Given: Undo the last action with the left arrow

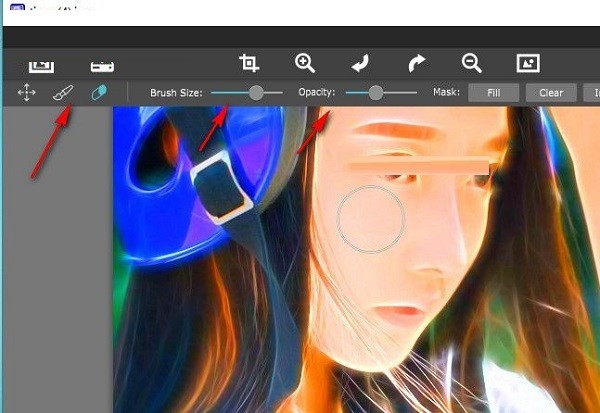Looking at the screenshot, I should [x=361, y=64].
